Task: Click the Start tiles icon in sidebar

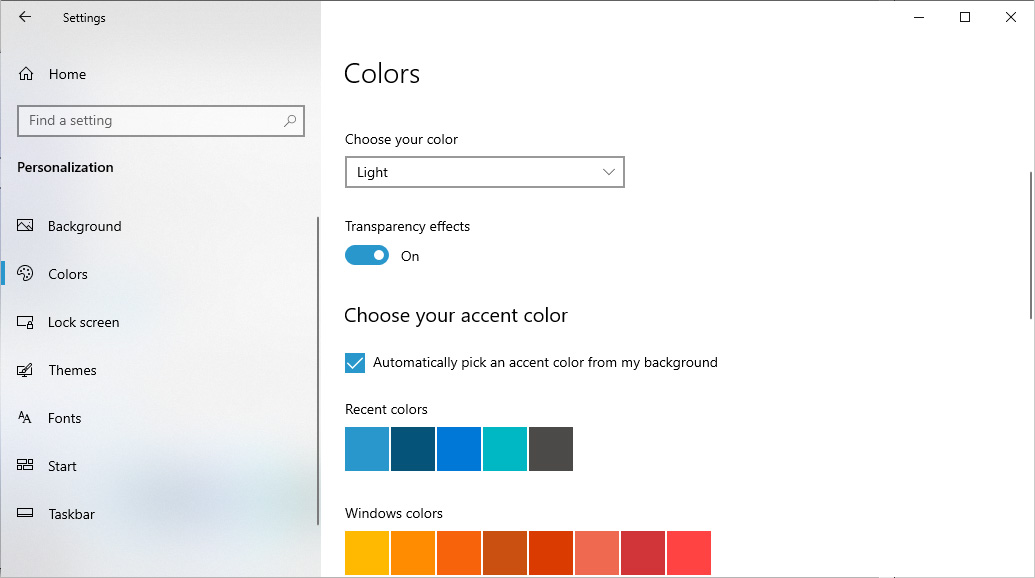Action: 25,466
